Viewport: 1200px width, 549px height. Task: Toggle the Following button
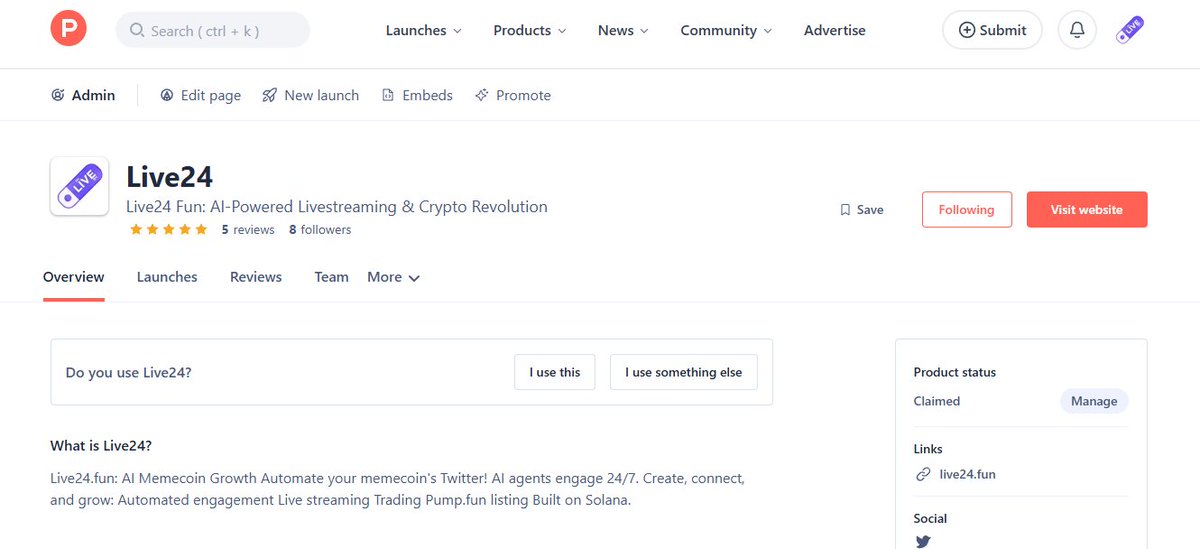tap(966, 210)
